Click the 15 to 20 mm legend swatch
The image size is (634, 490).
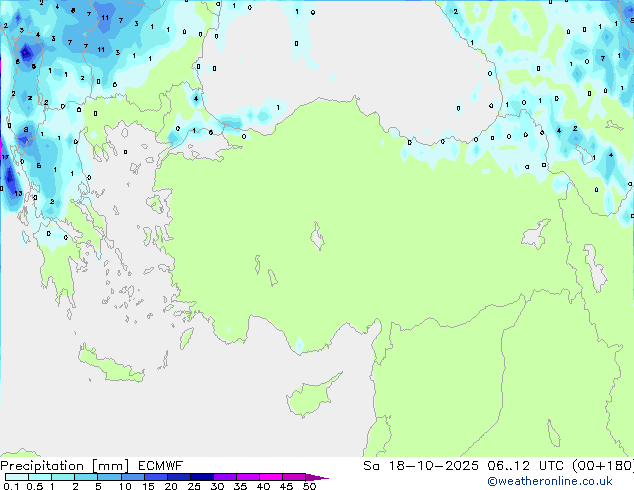coord(155,477)
